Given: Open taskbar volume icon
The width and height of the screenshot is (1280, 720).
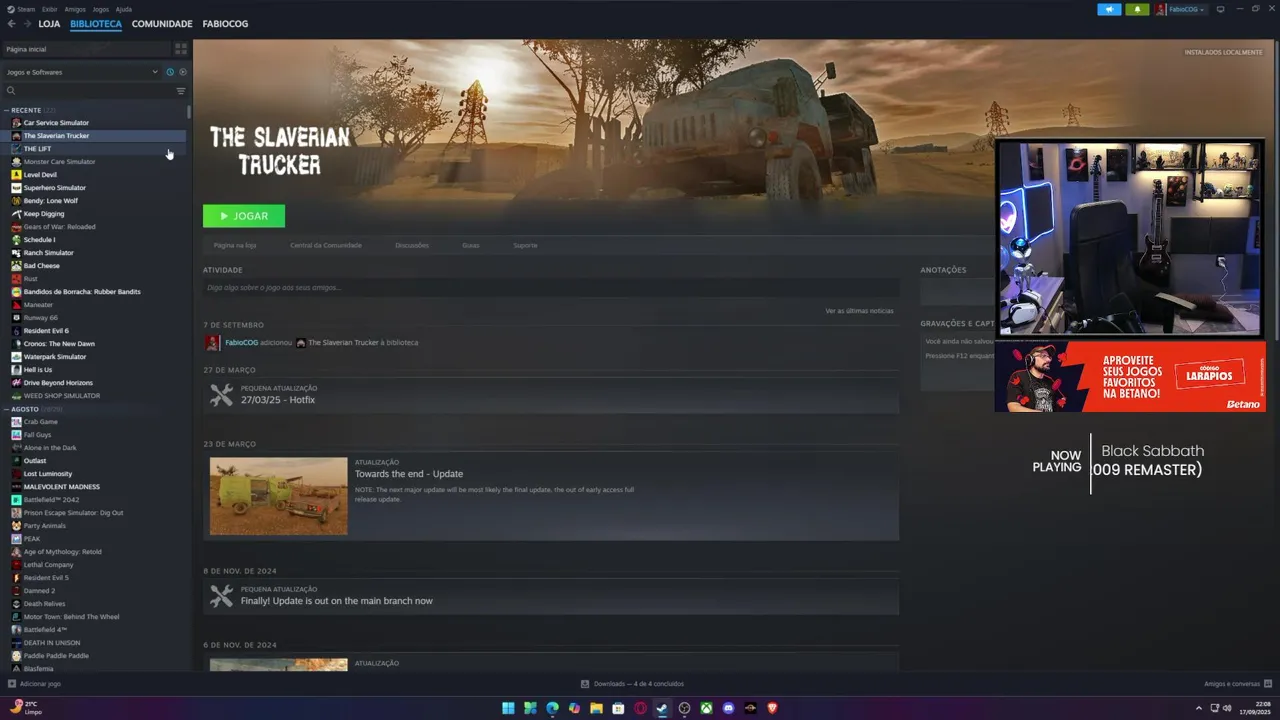Looking at the screenshot, I should point(1227,708).
